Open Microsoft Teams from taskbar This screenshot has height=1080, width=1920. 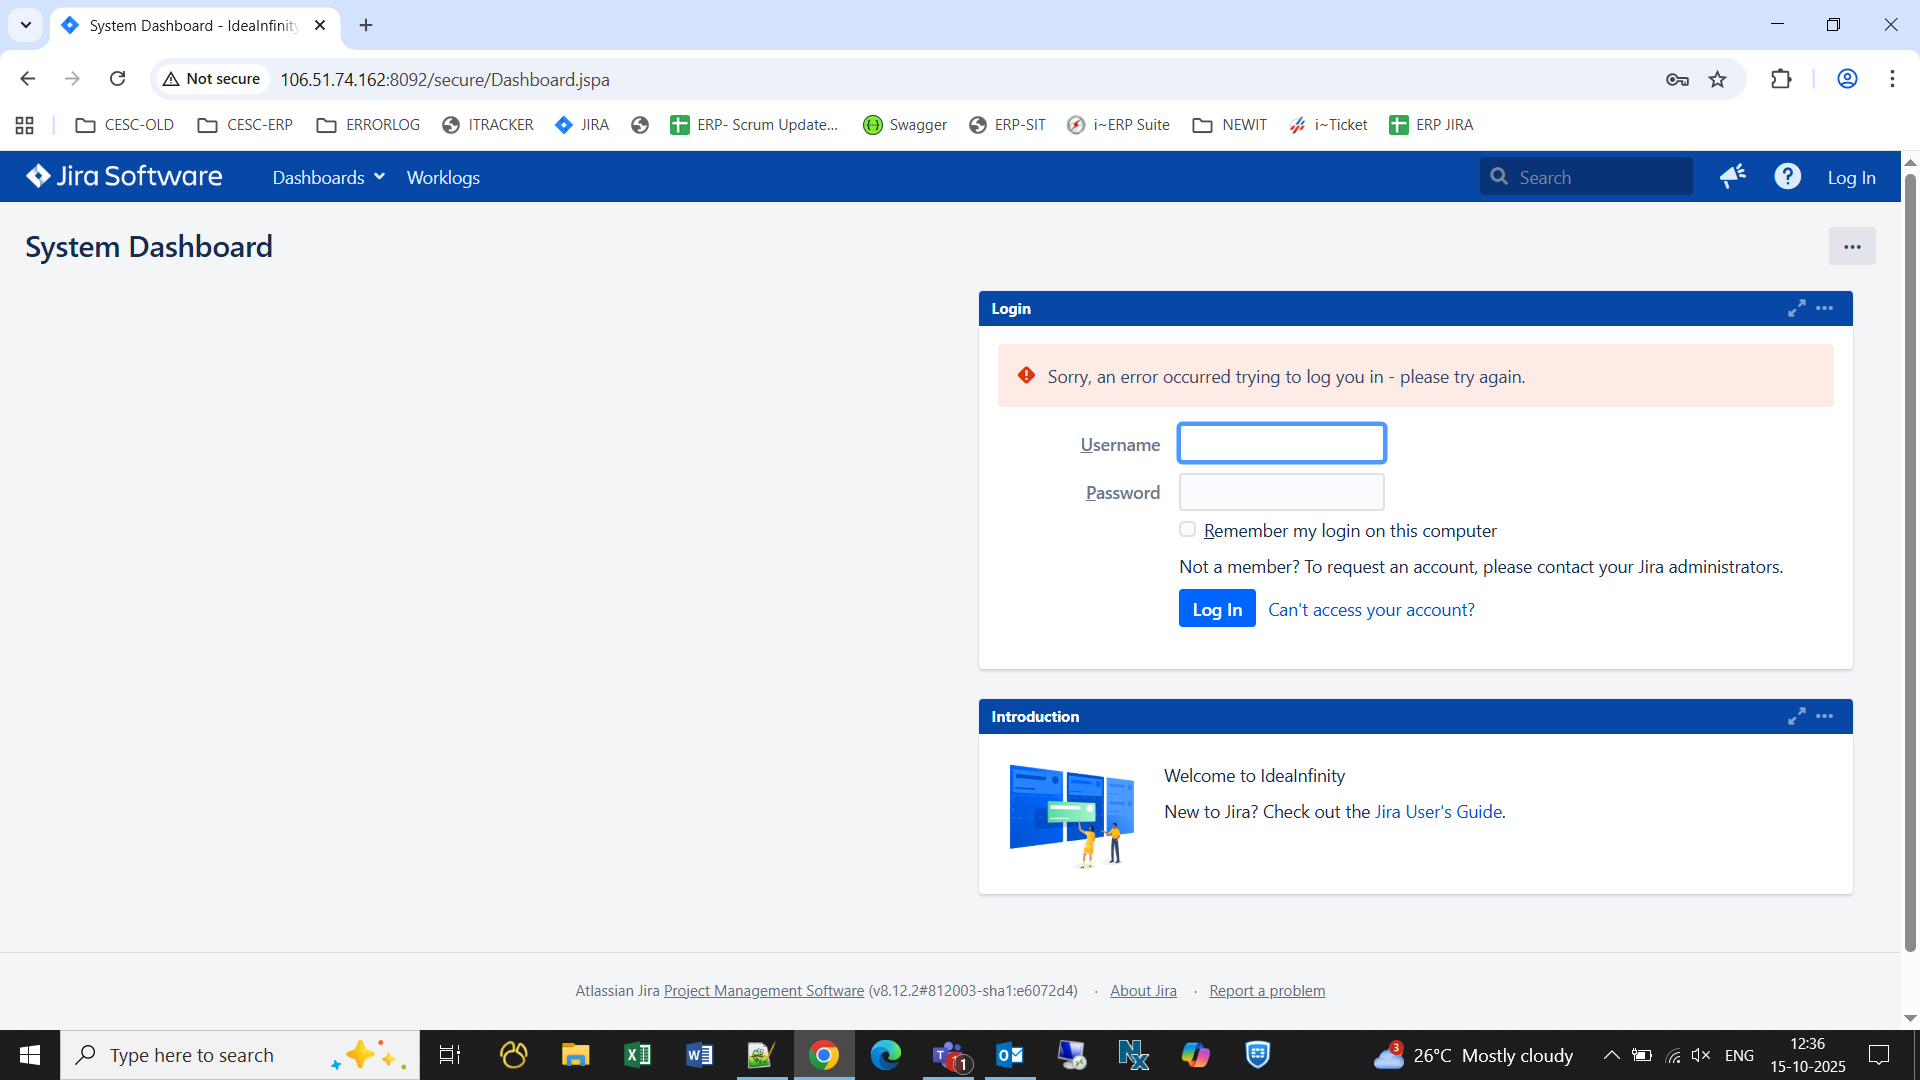(x=948, y=1055)
